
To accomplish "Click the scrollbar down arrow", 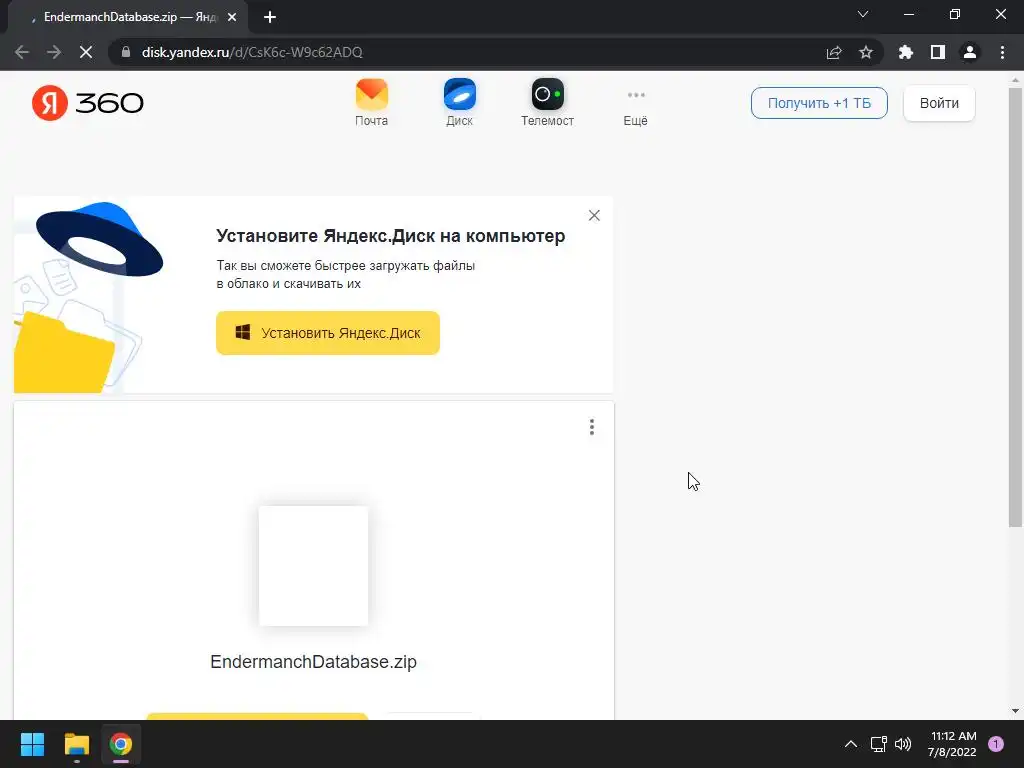I will (x=1015, y=711).
